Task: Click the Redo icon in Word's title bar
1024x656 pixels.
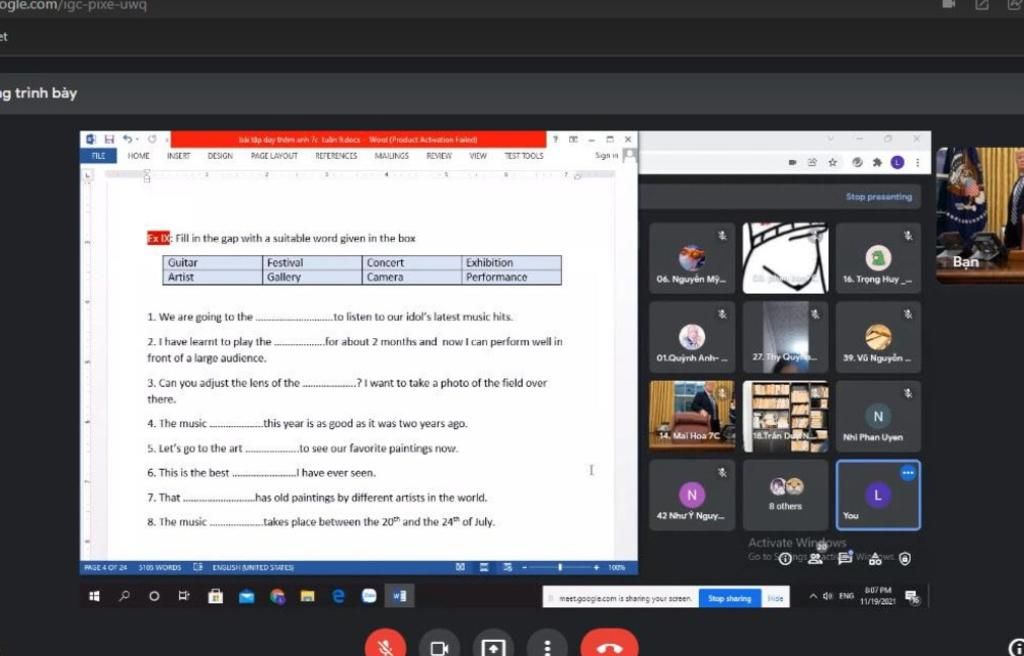Action: point(152,139)
